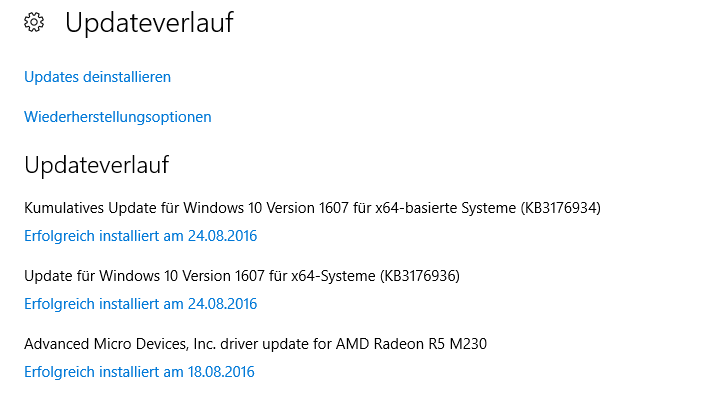Viewport: 726px width, 395px height.
Task: Click date 24.08.2016 under the cumulative update
Action: click(x=222, y=236)
